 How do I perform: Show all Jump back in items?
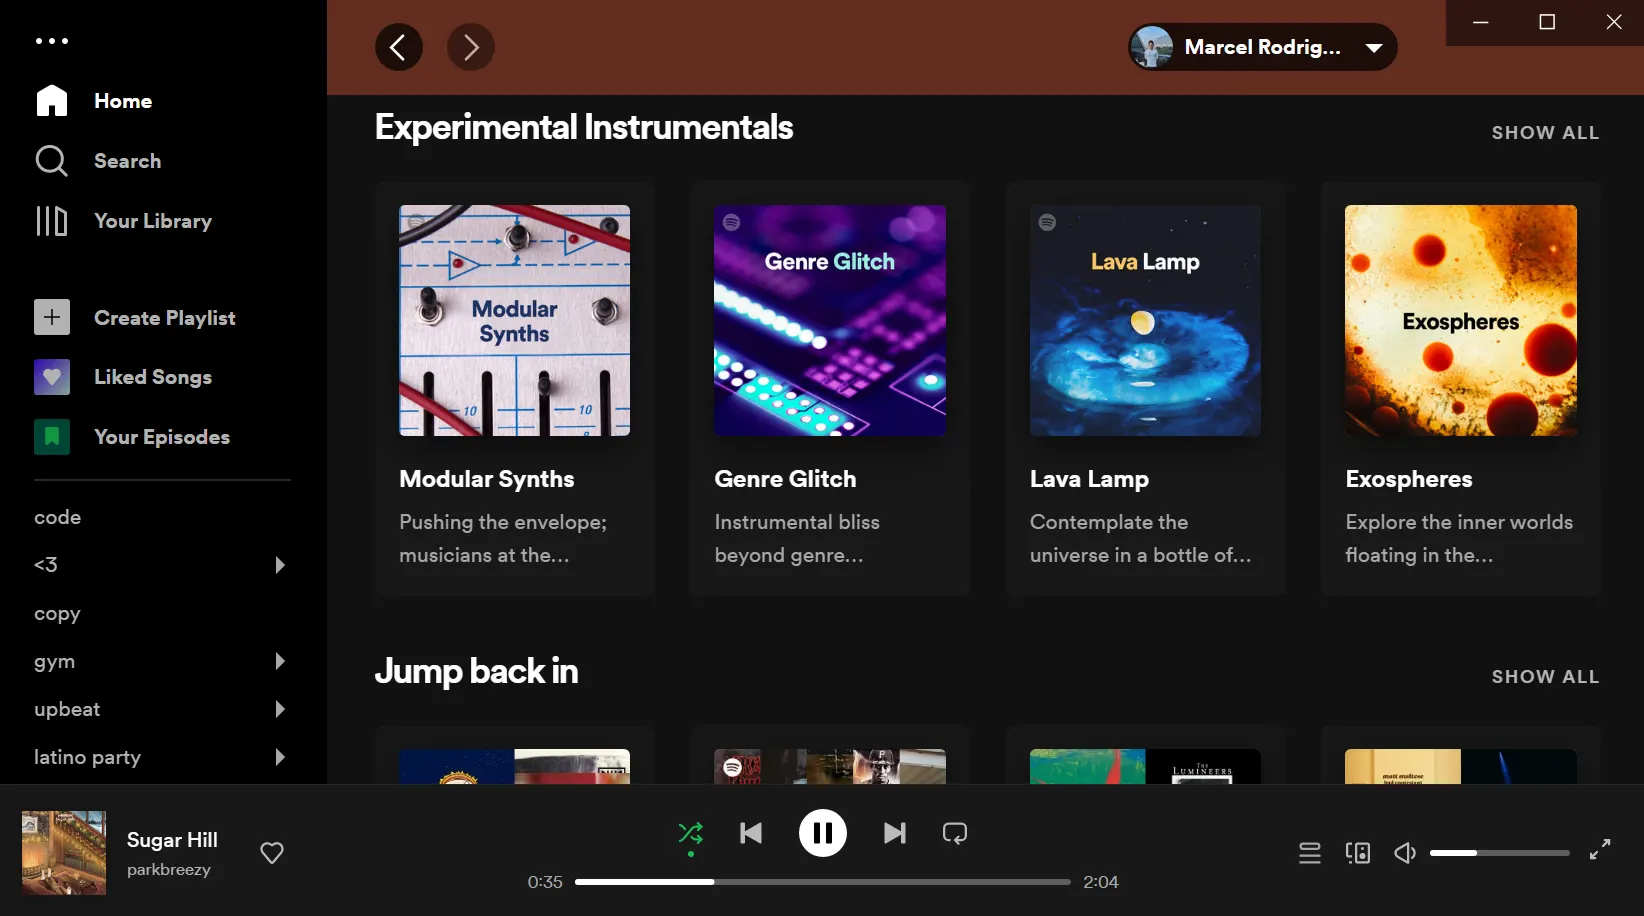point(1545,677)
